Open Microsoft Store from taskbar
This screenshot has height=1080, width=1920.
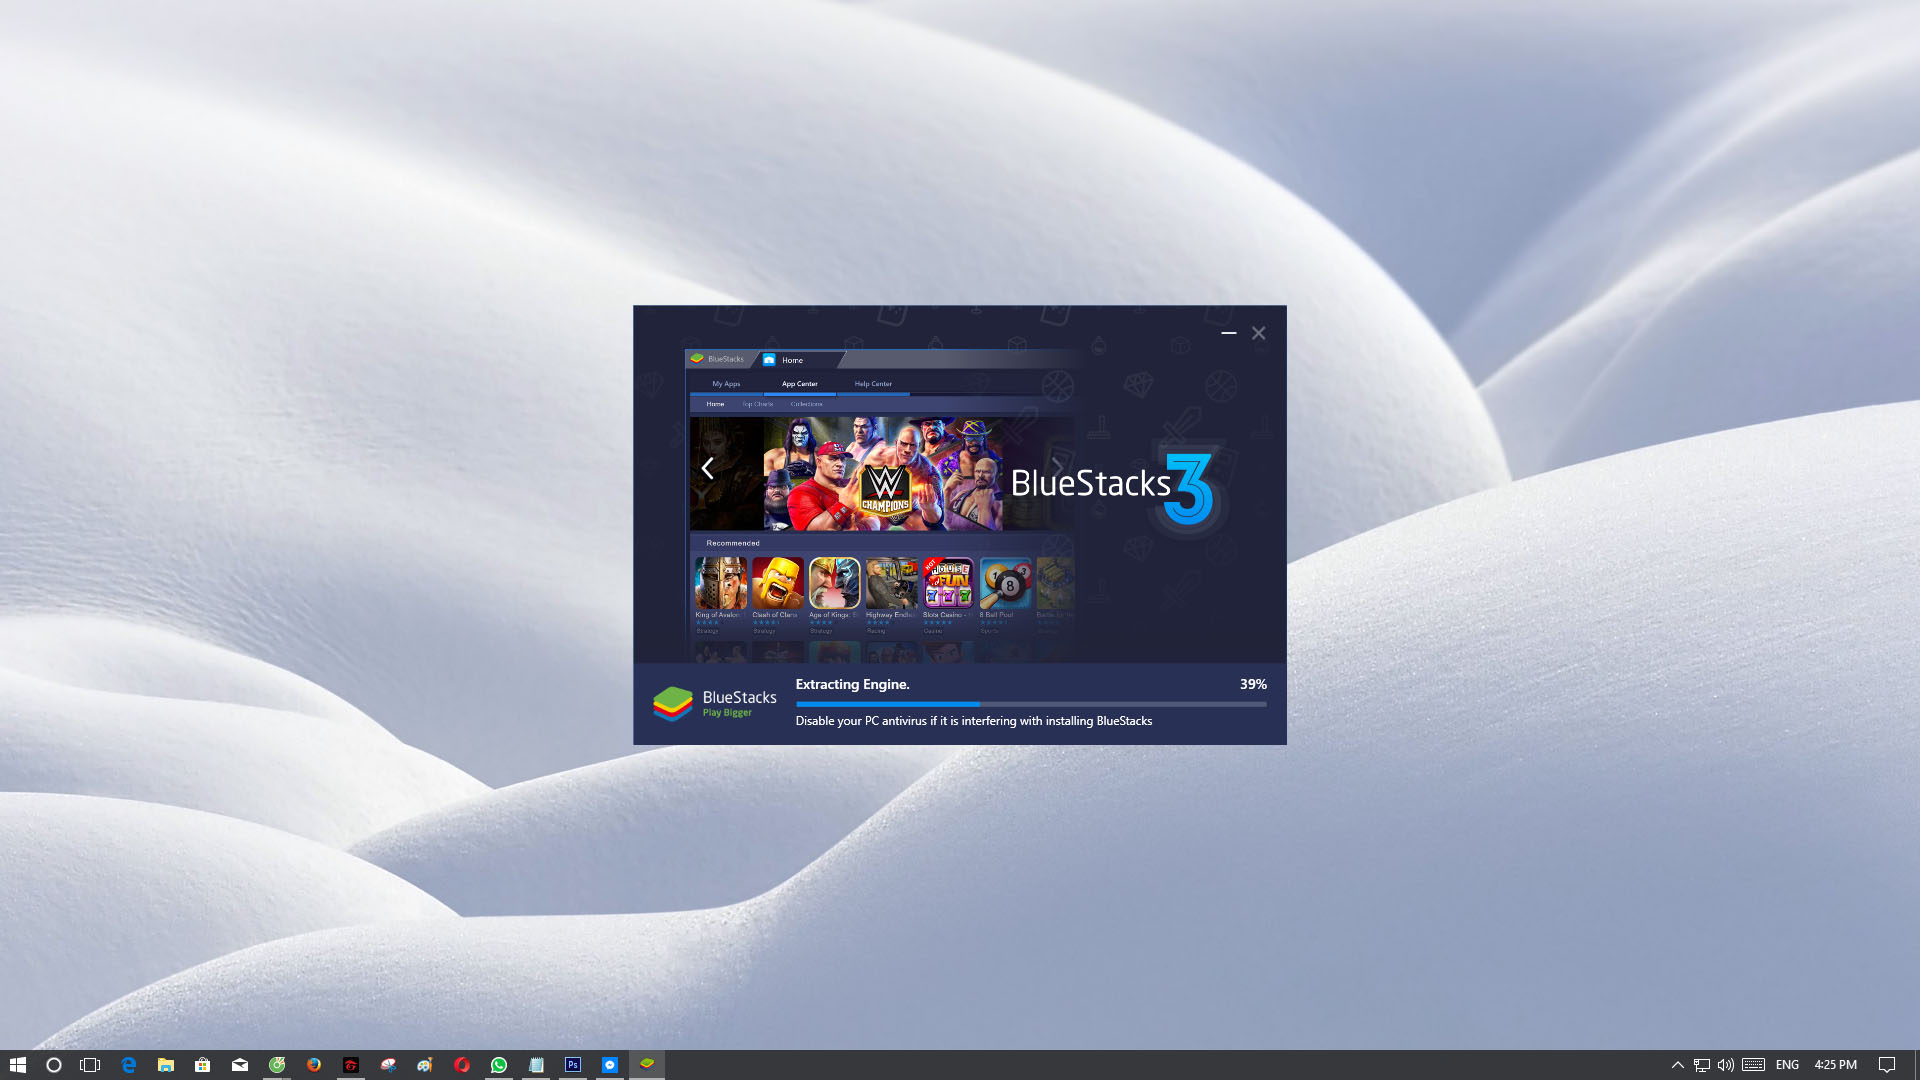(202, 1065)
